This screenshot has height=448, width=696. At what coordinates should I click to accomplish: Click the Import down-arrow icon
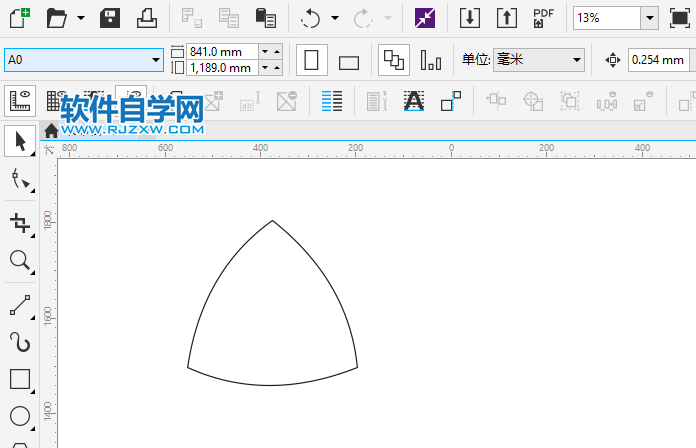[x=470, y=18]
